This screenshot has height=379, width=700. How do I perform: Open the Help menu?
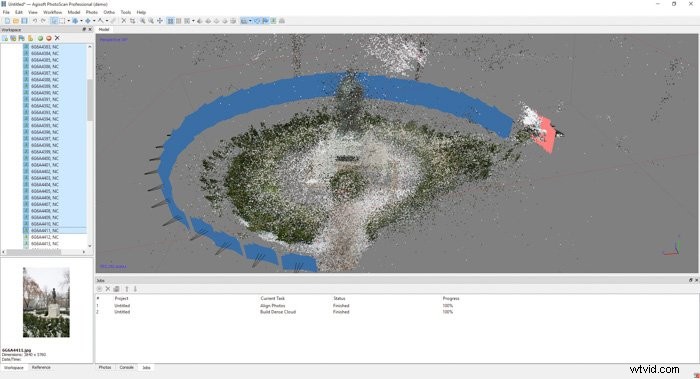(x=141, y=12)
